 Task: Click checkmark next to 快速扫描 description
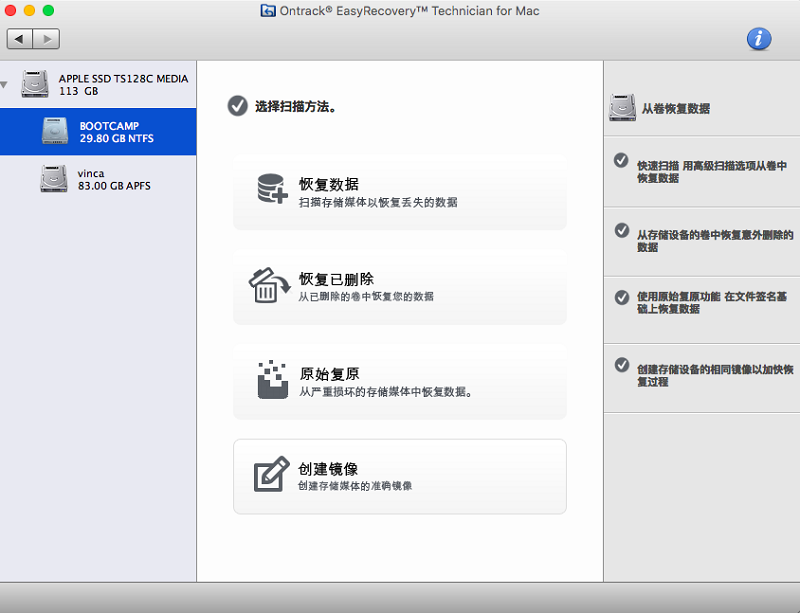pyautogui.click(x=621, y=160)
